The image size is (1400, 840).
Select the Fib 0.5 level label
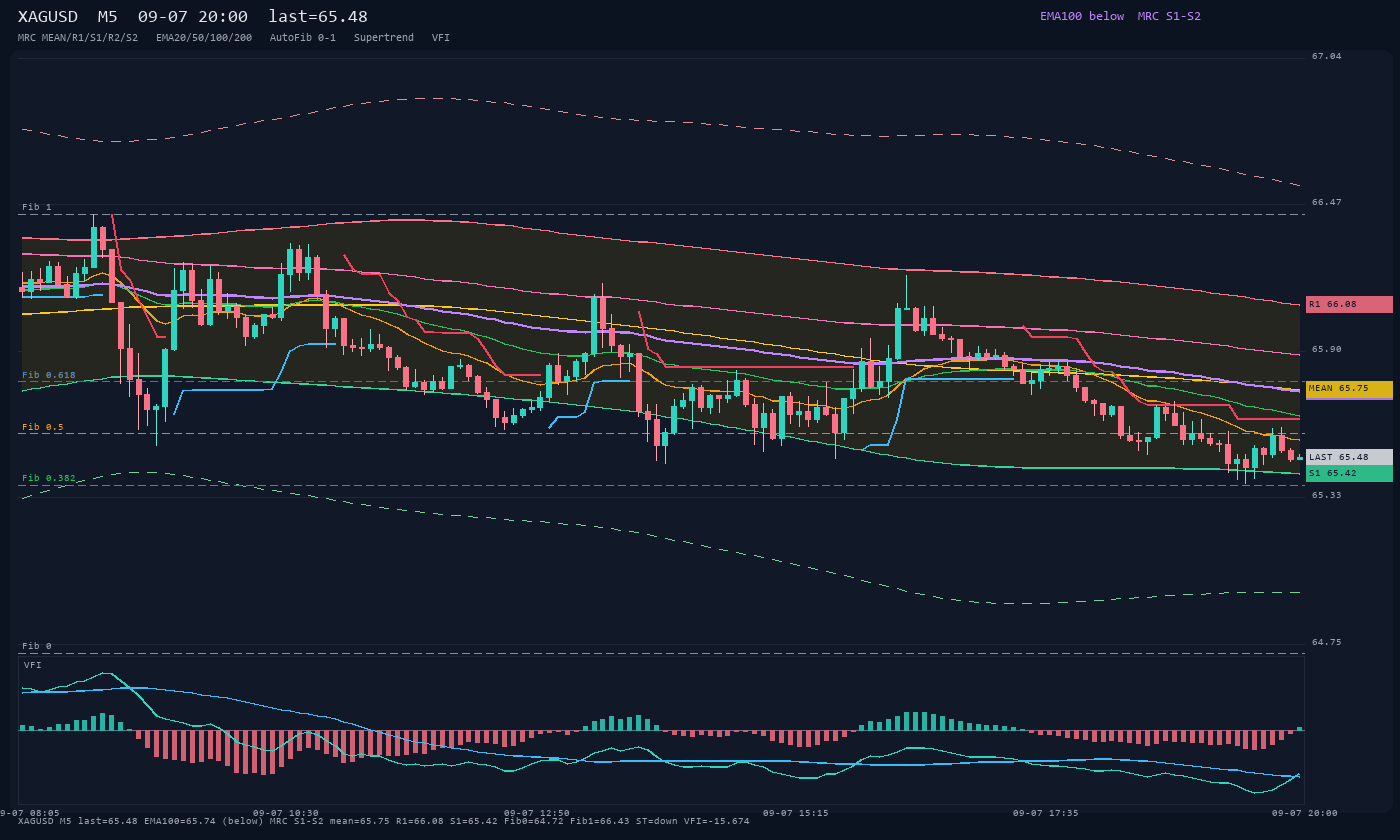[43, 427]
